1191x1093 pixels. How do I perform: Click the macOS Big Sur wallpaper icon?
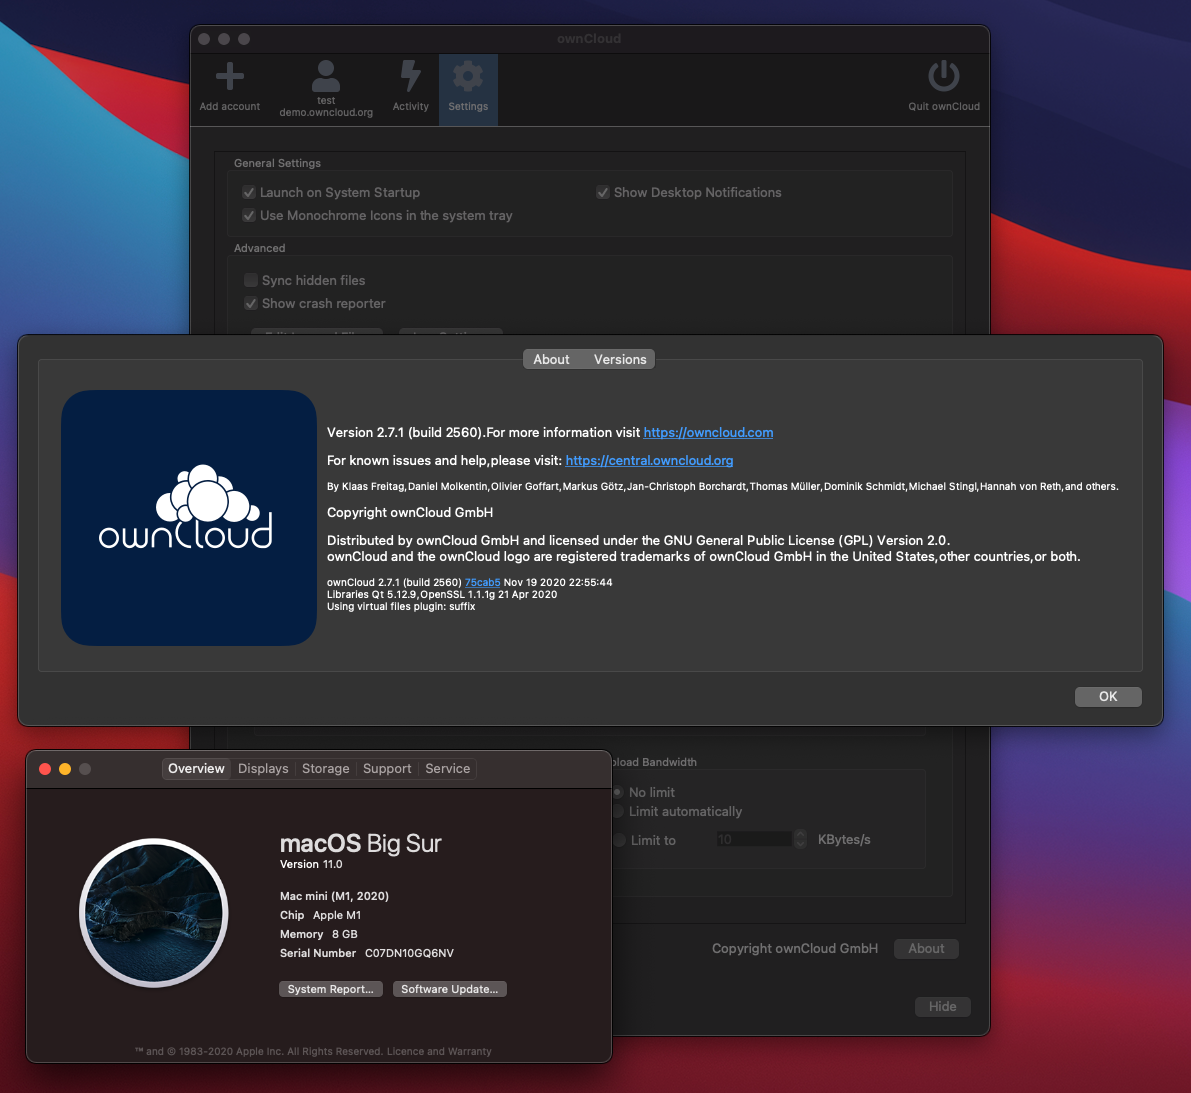pyautogui.click(x=153, y=912)
